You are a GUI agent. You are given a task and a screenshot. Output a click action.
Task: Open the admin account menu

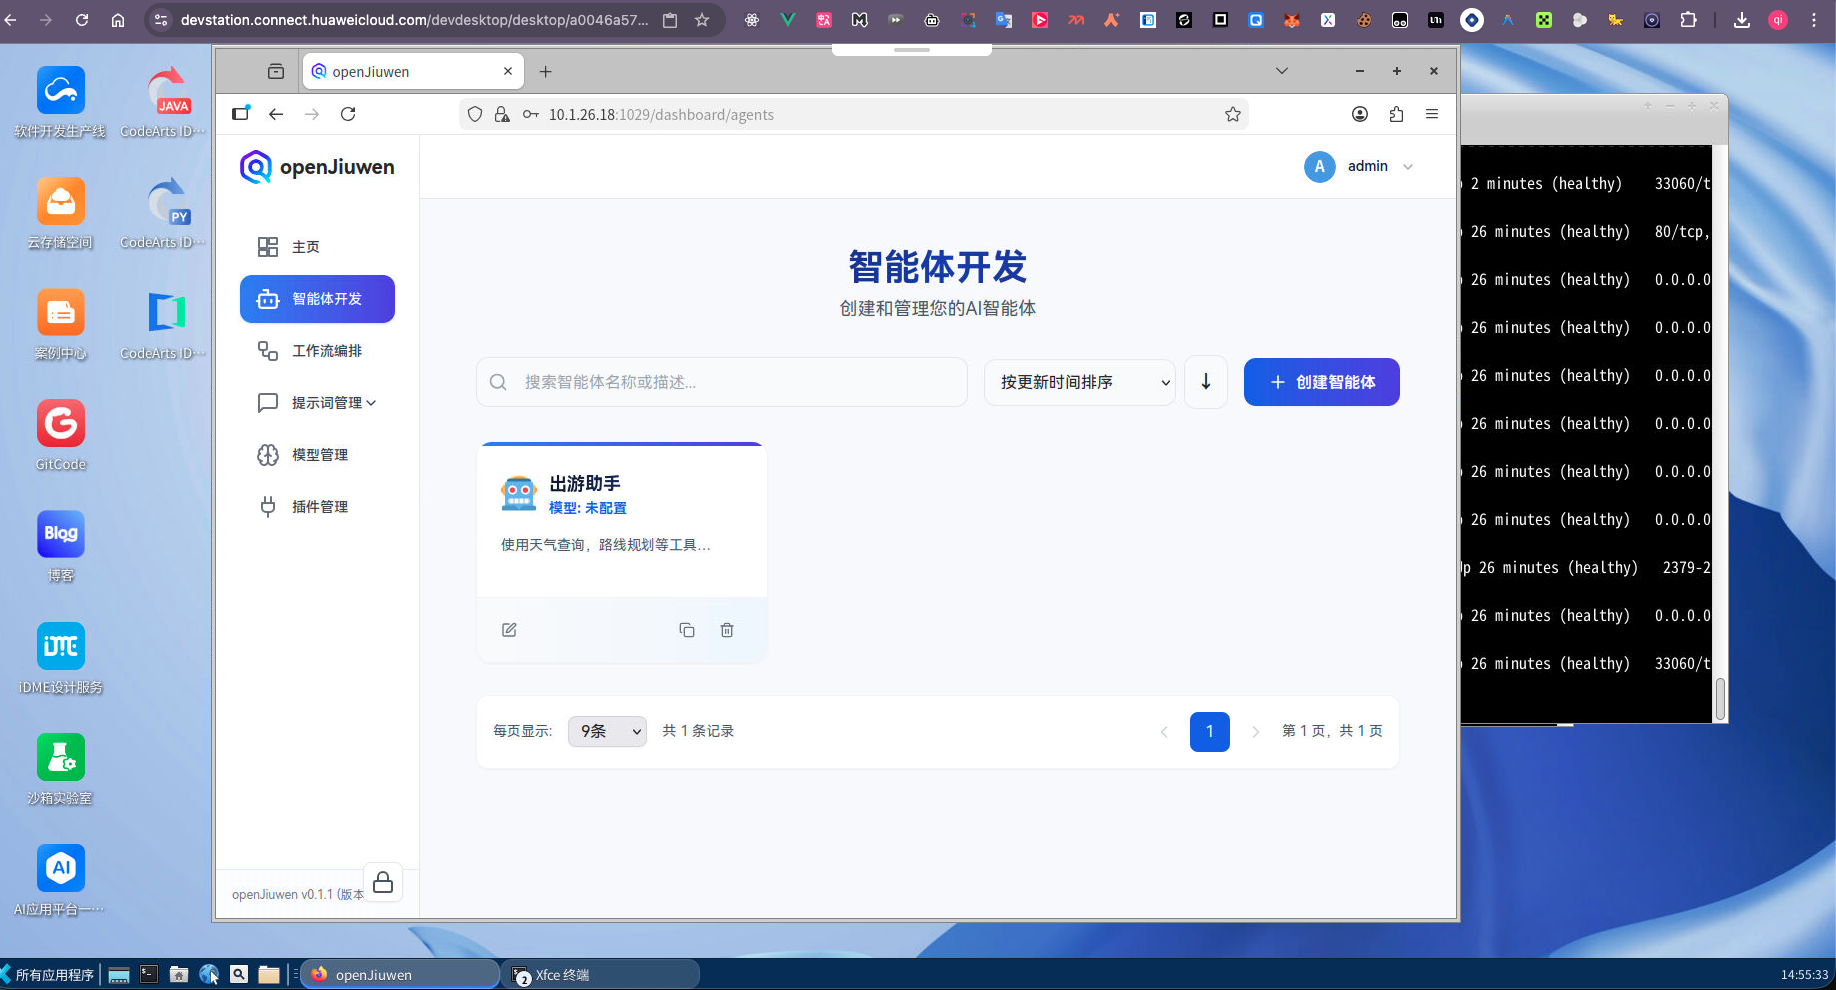(x=1368, y=166)
